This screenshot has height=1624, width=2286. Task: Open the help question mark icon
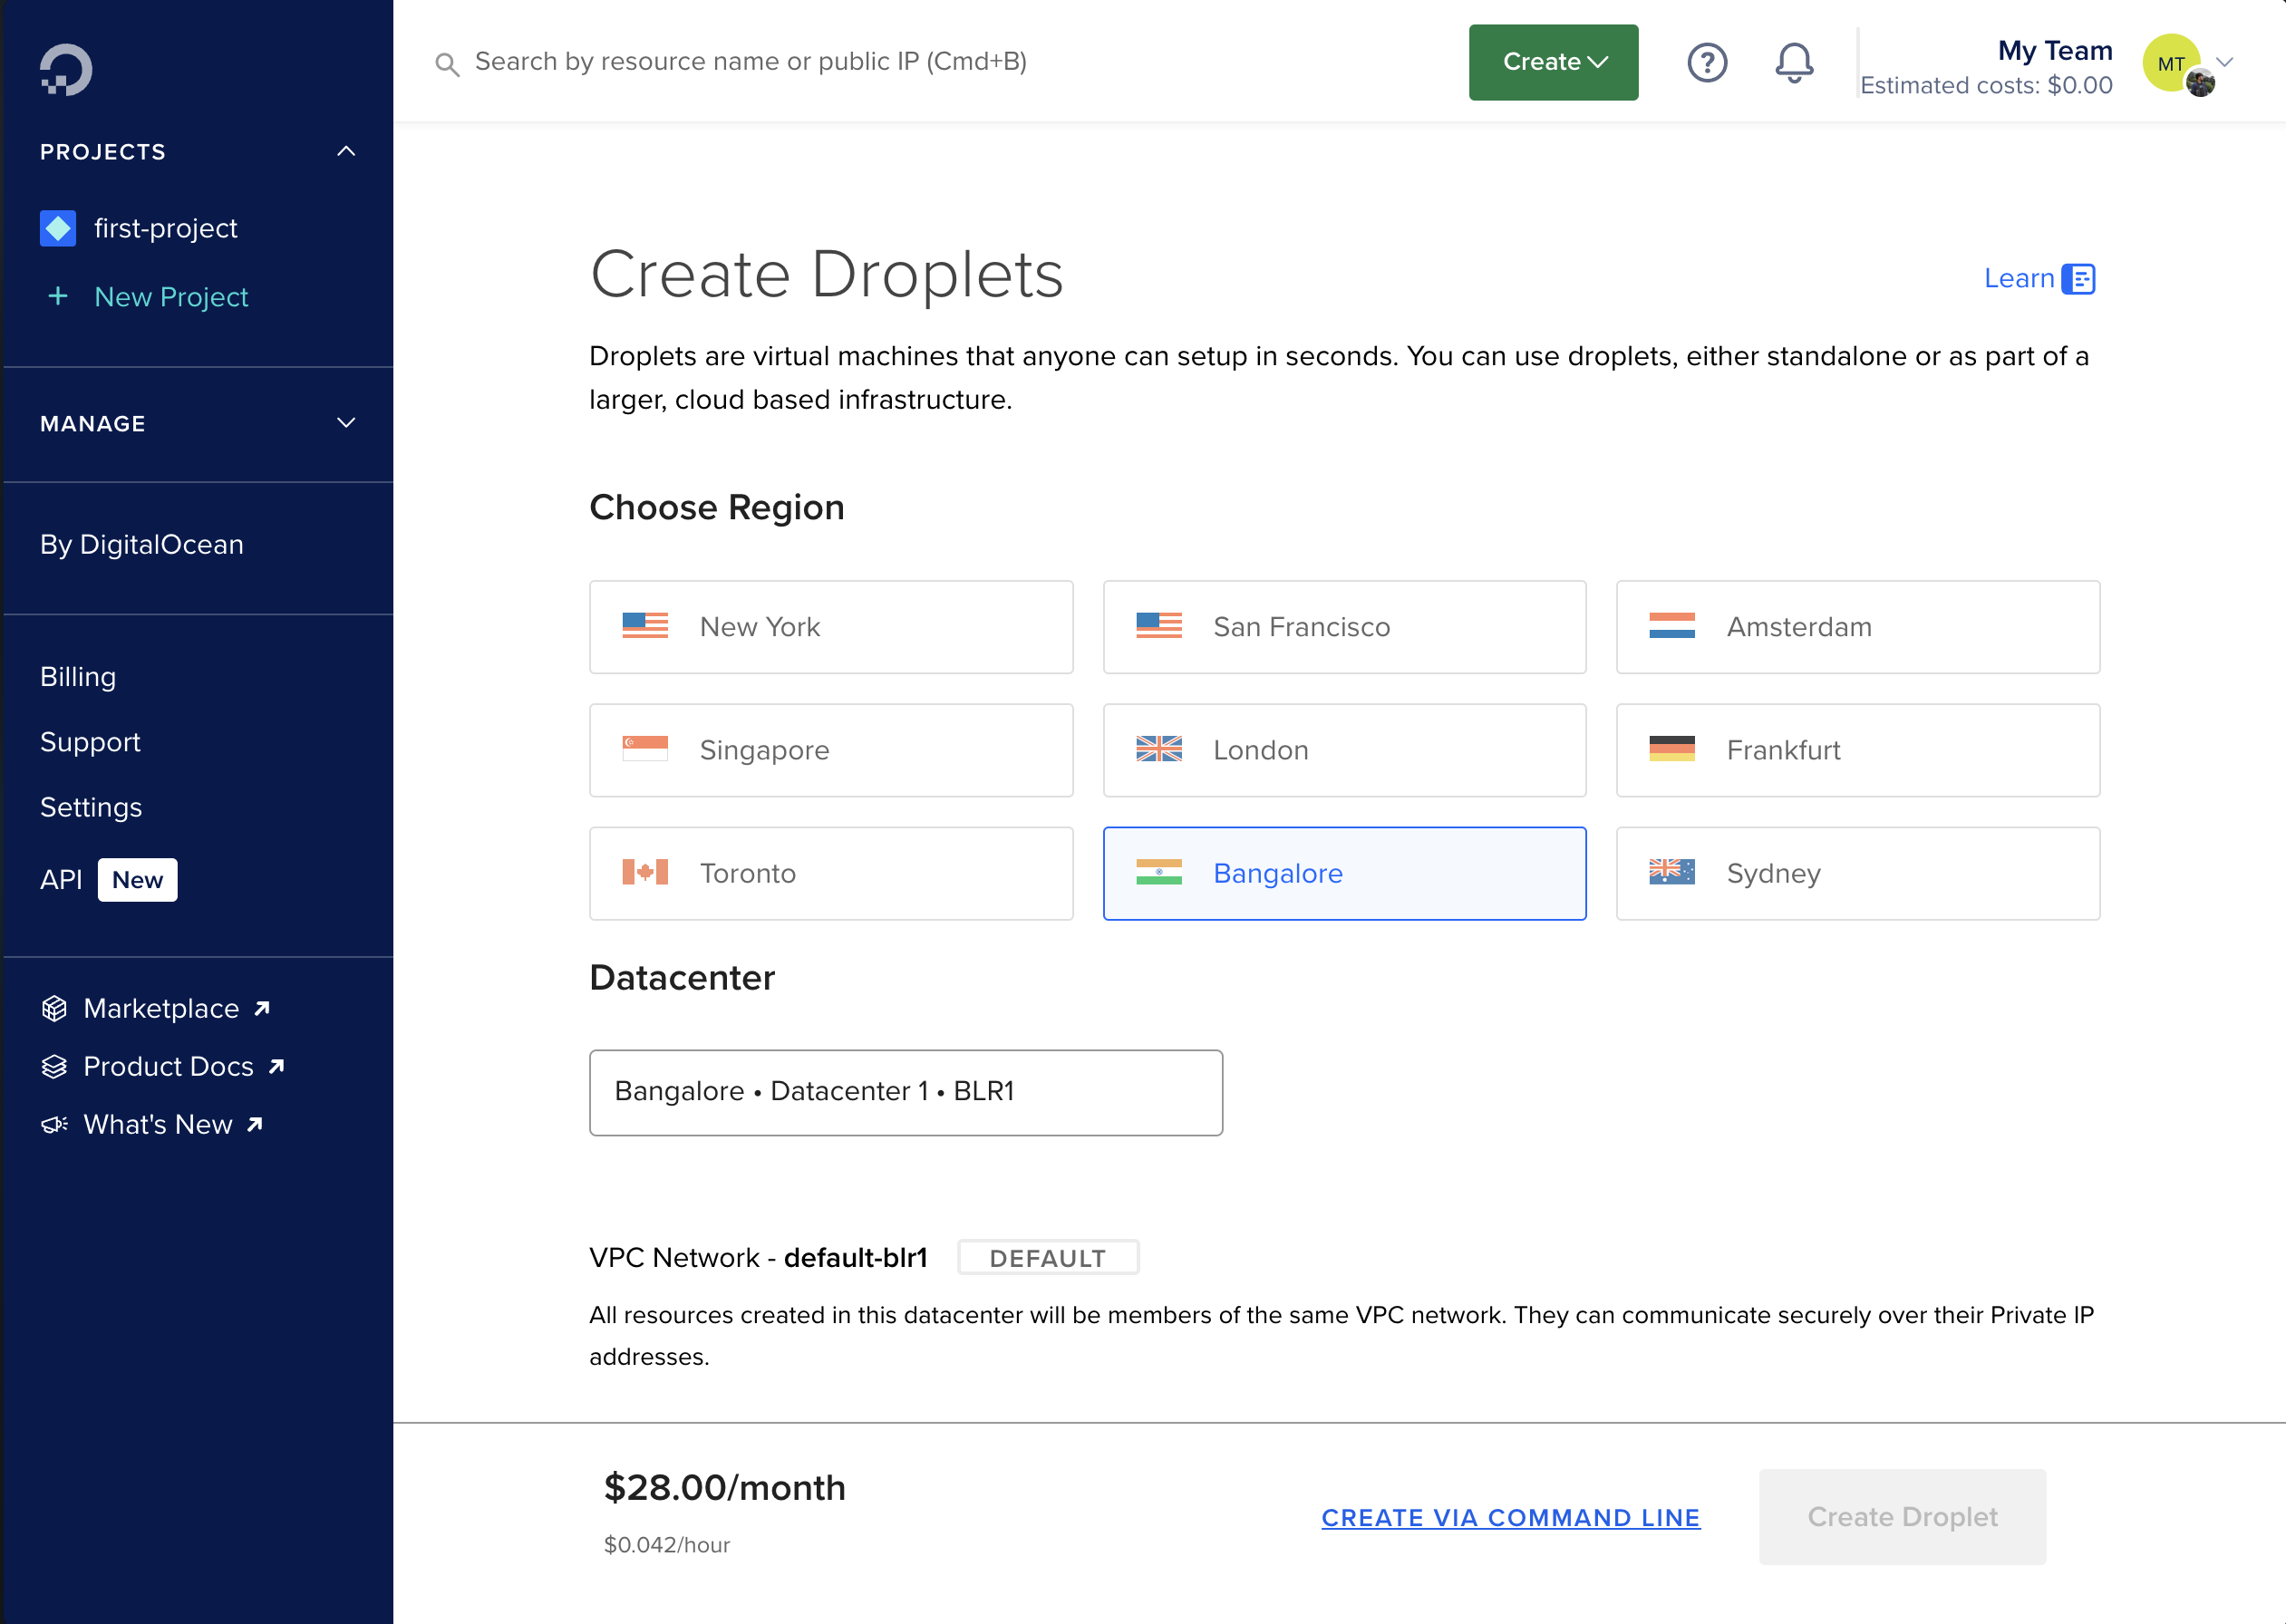pyautogui.click(x=1707, y=62)
